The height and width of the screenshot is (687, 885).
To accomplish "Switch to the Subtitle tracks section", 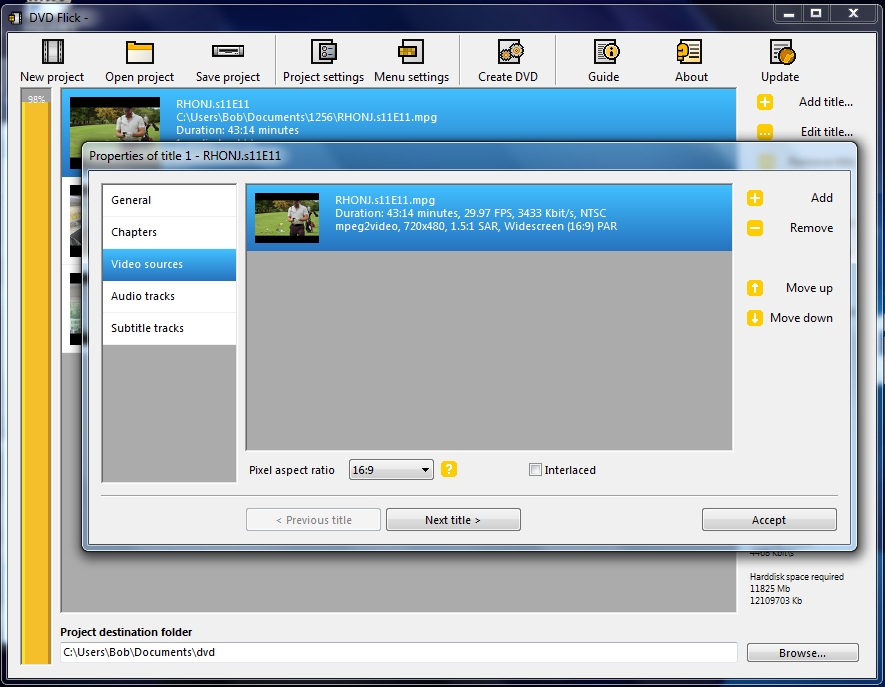I will [x=169, y=329].
